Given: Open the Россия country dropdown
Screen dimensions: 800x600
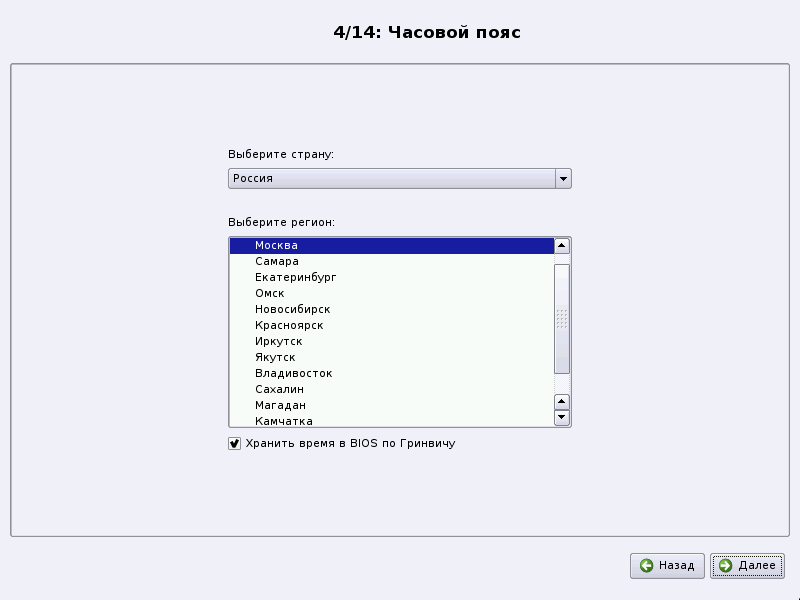Looking at the screenshot, I should (x=563, y=179).
